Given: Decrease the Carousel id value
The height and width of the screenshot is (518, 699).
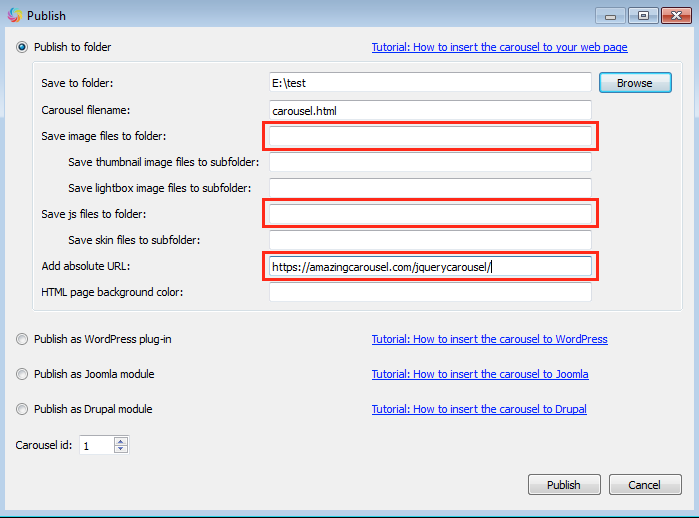Looking at the screenshot, I should coord(121,449).
